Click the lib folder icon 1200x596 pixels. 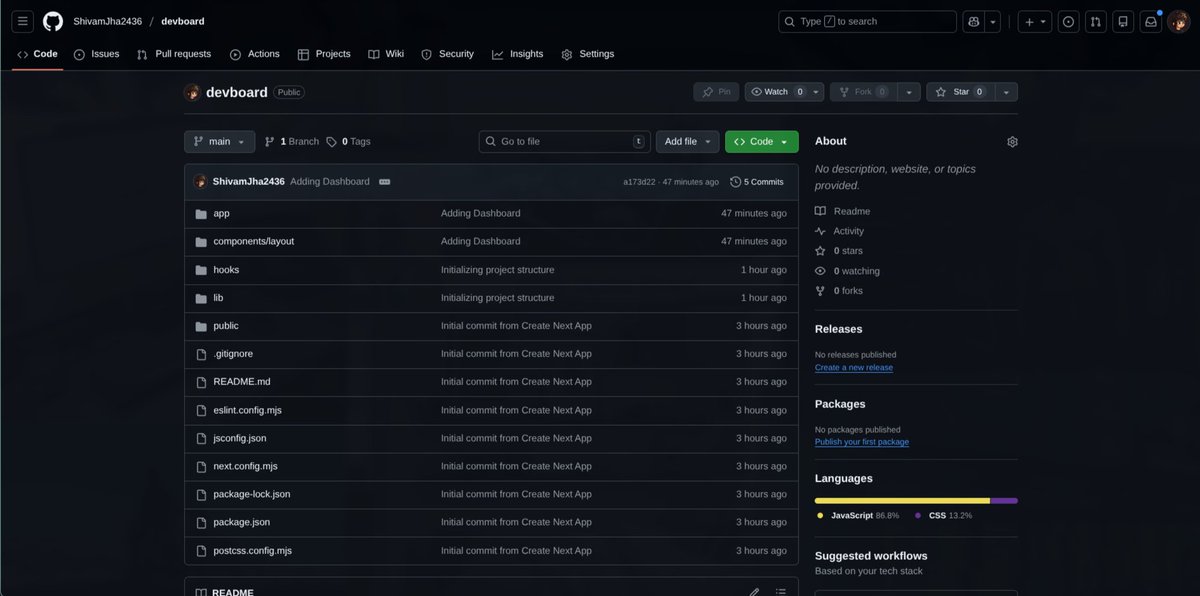pos(201,298)
